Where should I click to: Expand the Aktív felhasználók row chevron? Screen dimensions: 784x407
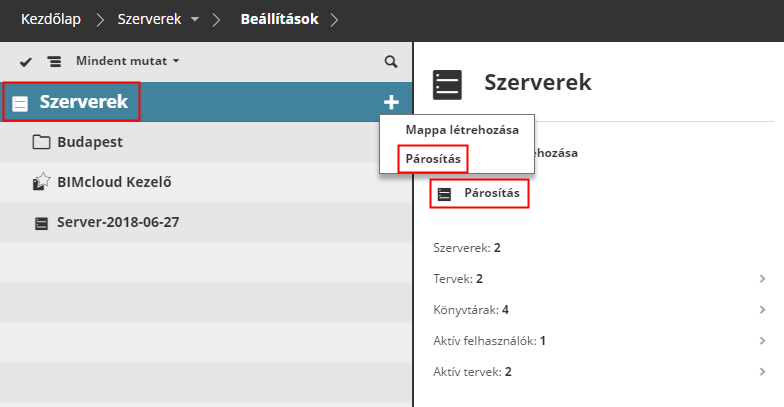[762, 341]
